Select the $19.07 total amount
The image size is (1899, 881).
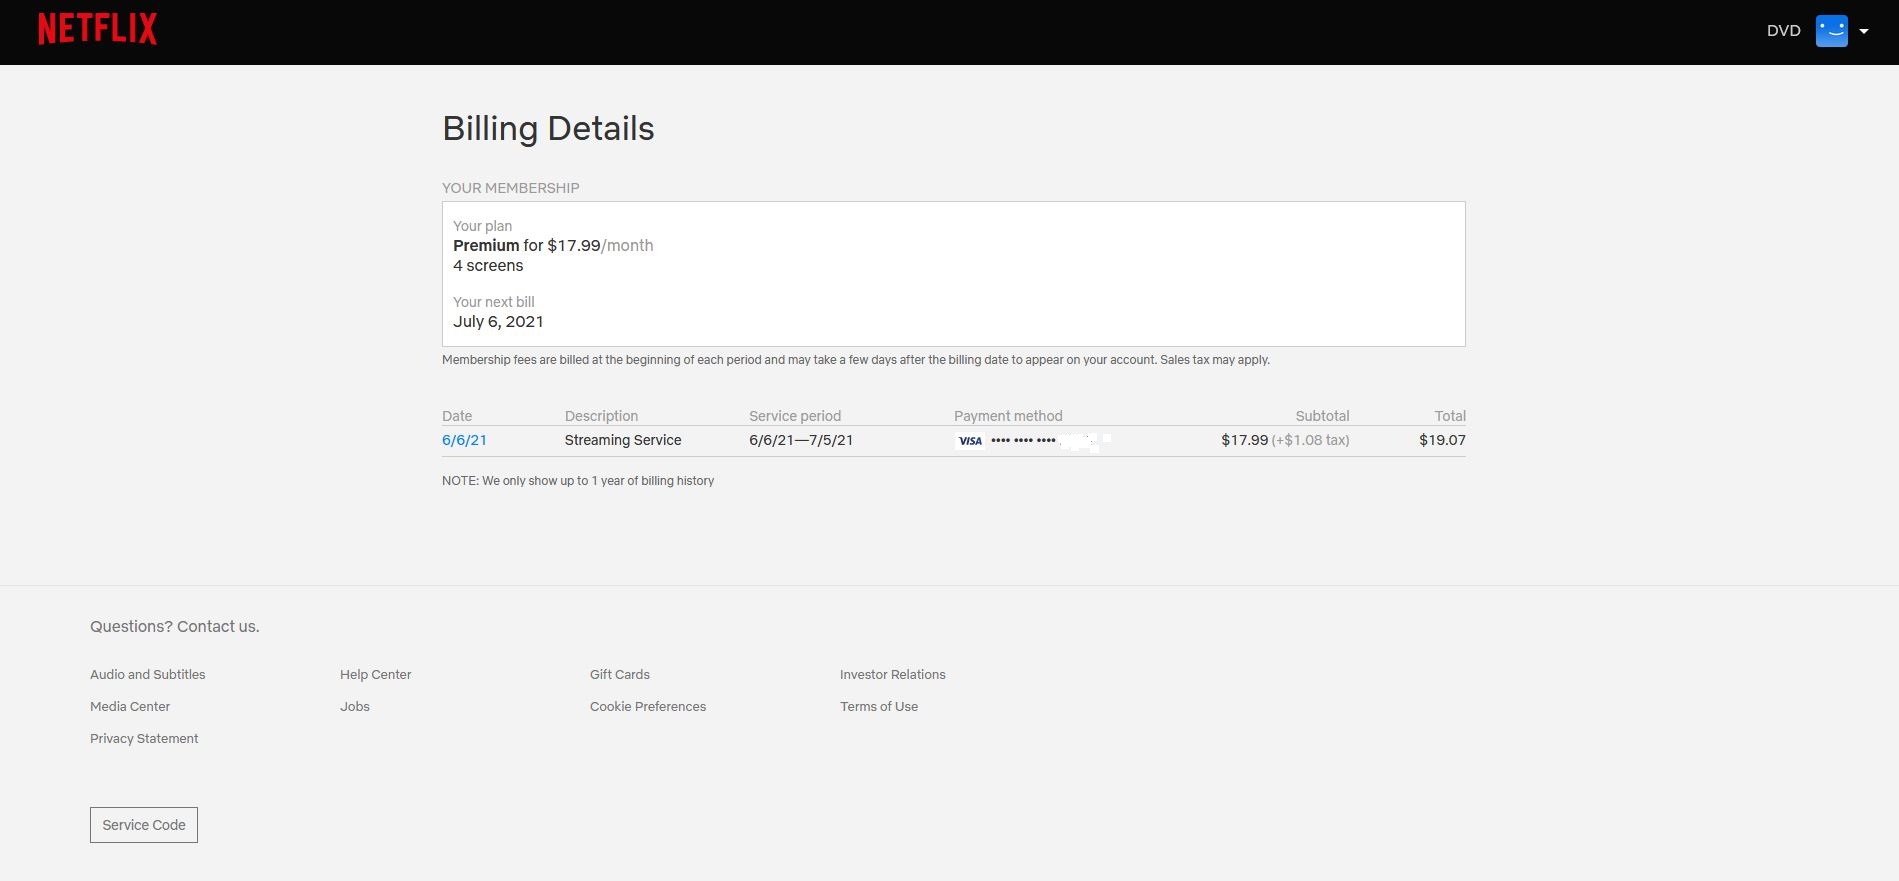tap(1442, 440)
